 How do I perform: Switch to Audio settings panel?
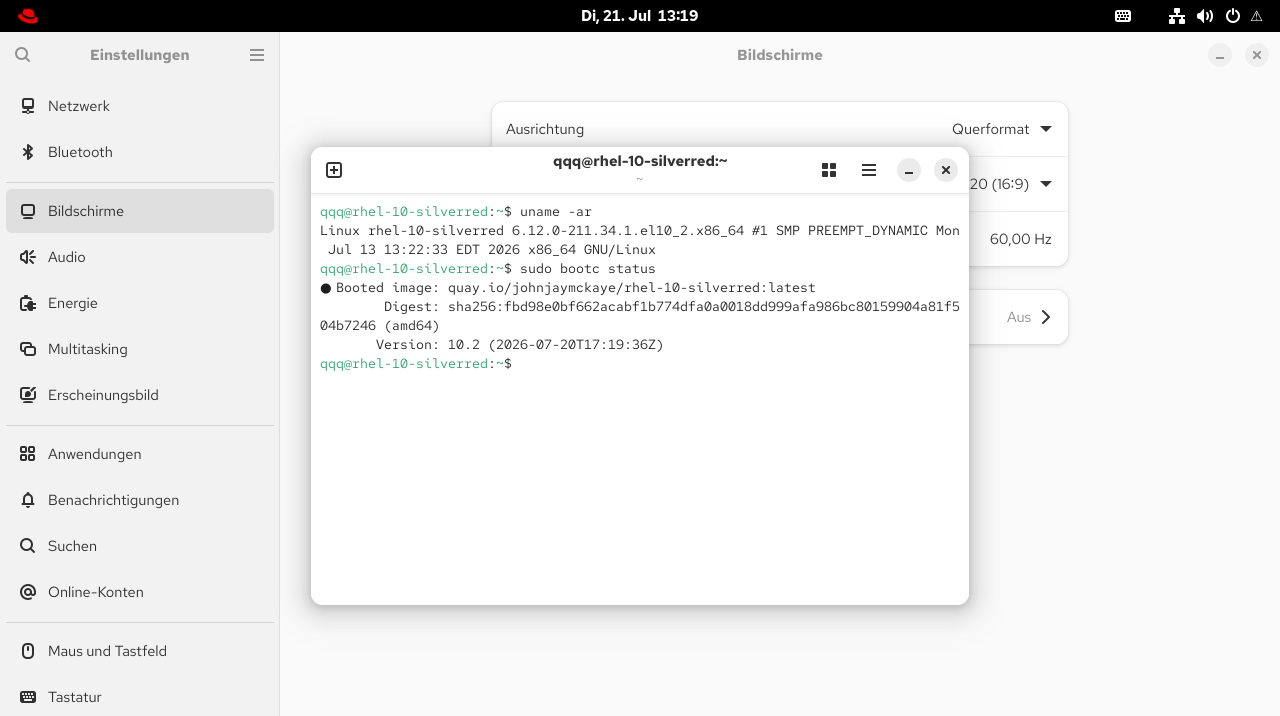pyautogui.click(x=140, y=257)
